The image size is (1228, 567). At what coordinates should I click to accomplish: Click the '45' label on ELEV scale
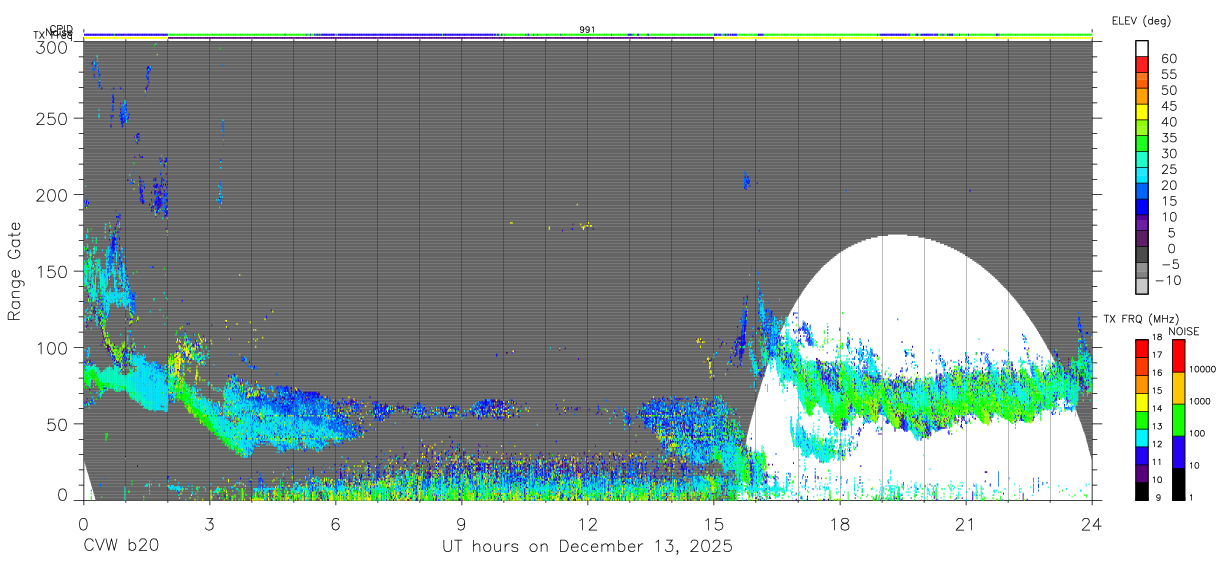pyautogui.click(x=1168, y=105)
